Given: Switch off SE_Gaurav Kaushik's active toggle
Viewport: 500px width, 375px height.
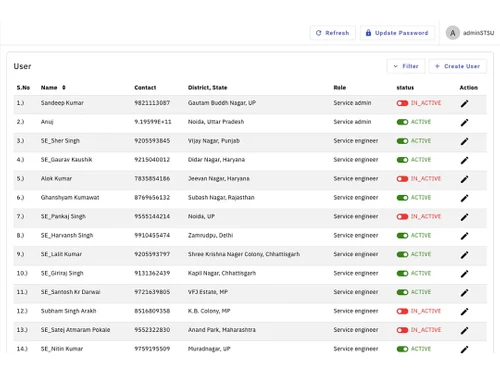Looking at the screenshot, I should coord(402,160).
